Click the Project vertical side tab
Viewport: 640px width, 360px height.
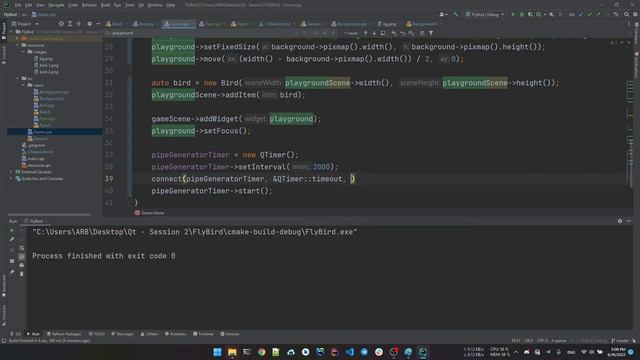tap(4, 31)
